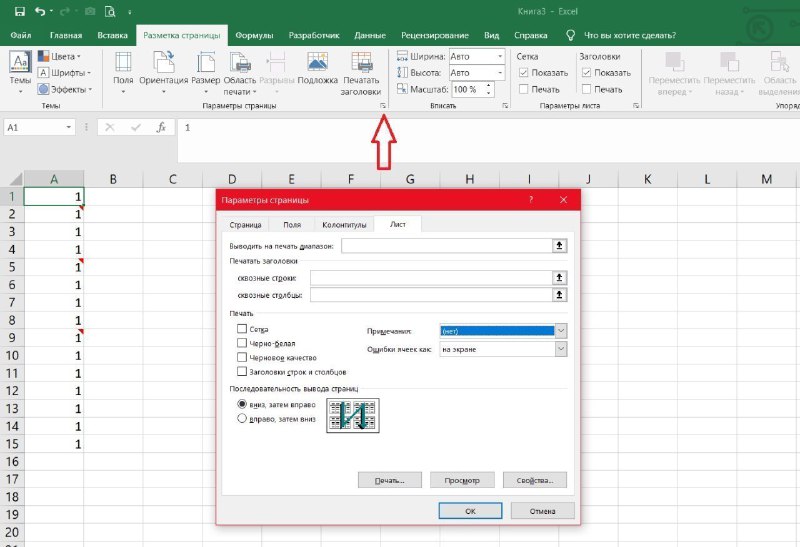Select the вниз, затем вправо radio button
The image size is (800, 547).
click(x=242, y=404)
